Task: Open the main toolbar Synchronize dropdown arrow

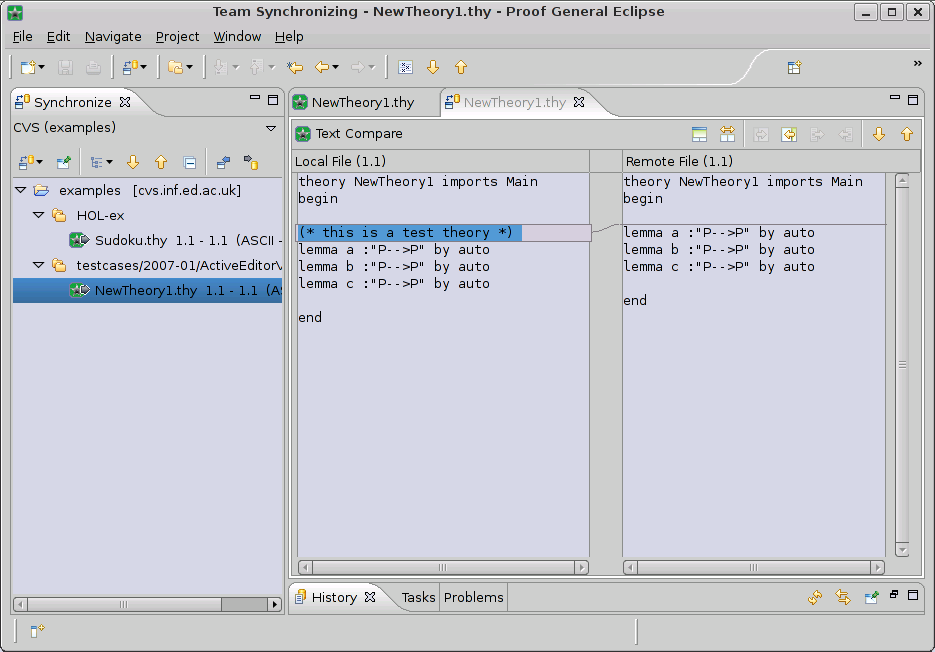Action: point(144,67)
